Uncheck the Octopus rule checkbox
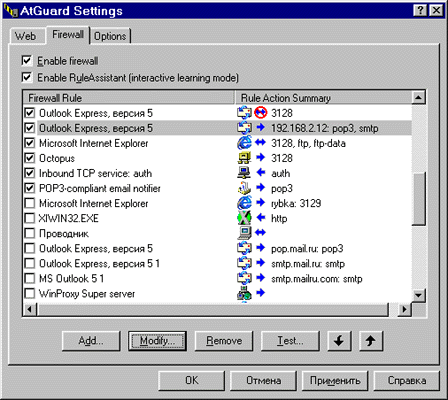This screenshot has height=400, width=448. (30, 158)
